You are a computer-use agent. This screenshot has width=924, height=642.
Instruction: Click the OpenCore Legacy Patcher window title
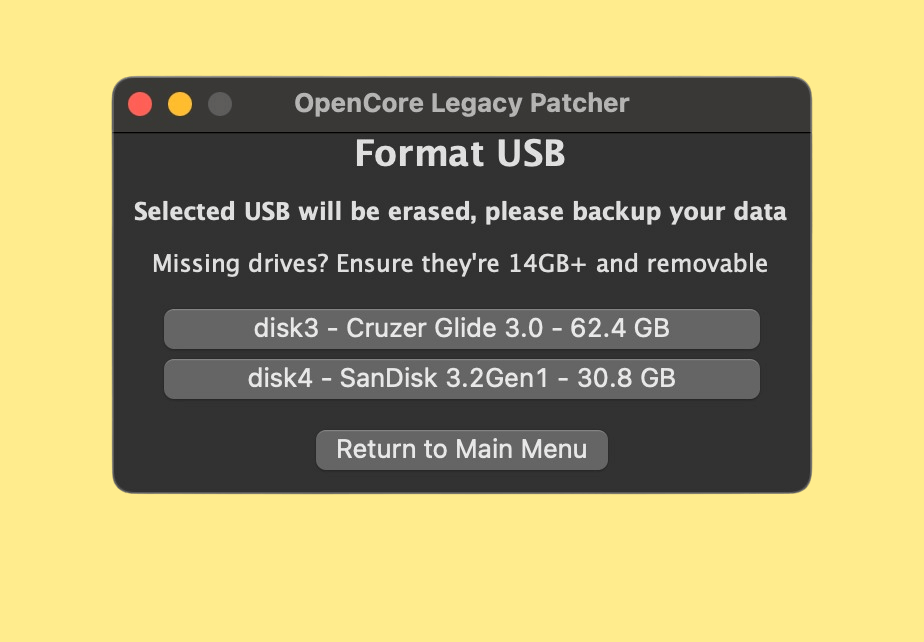(x=461, y=103)
